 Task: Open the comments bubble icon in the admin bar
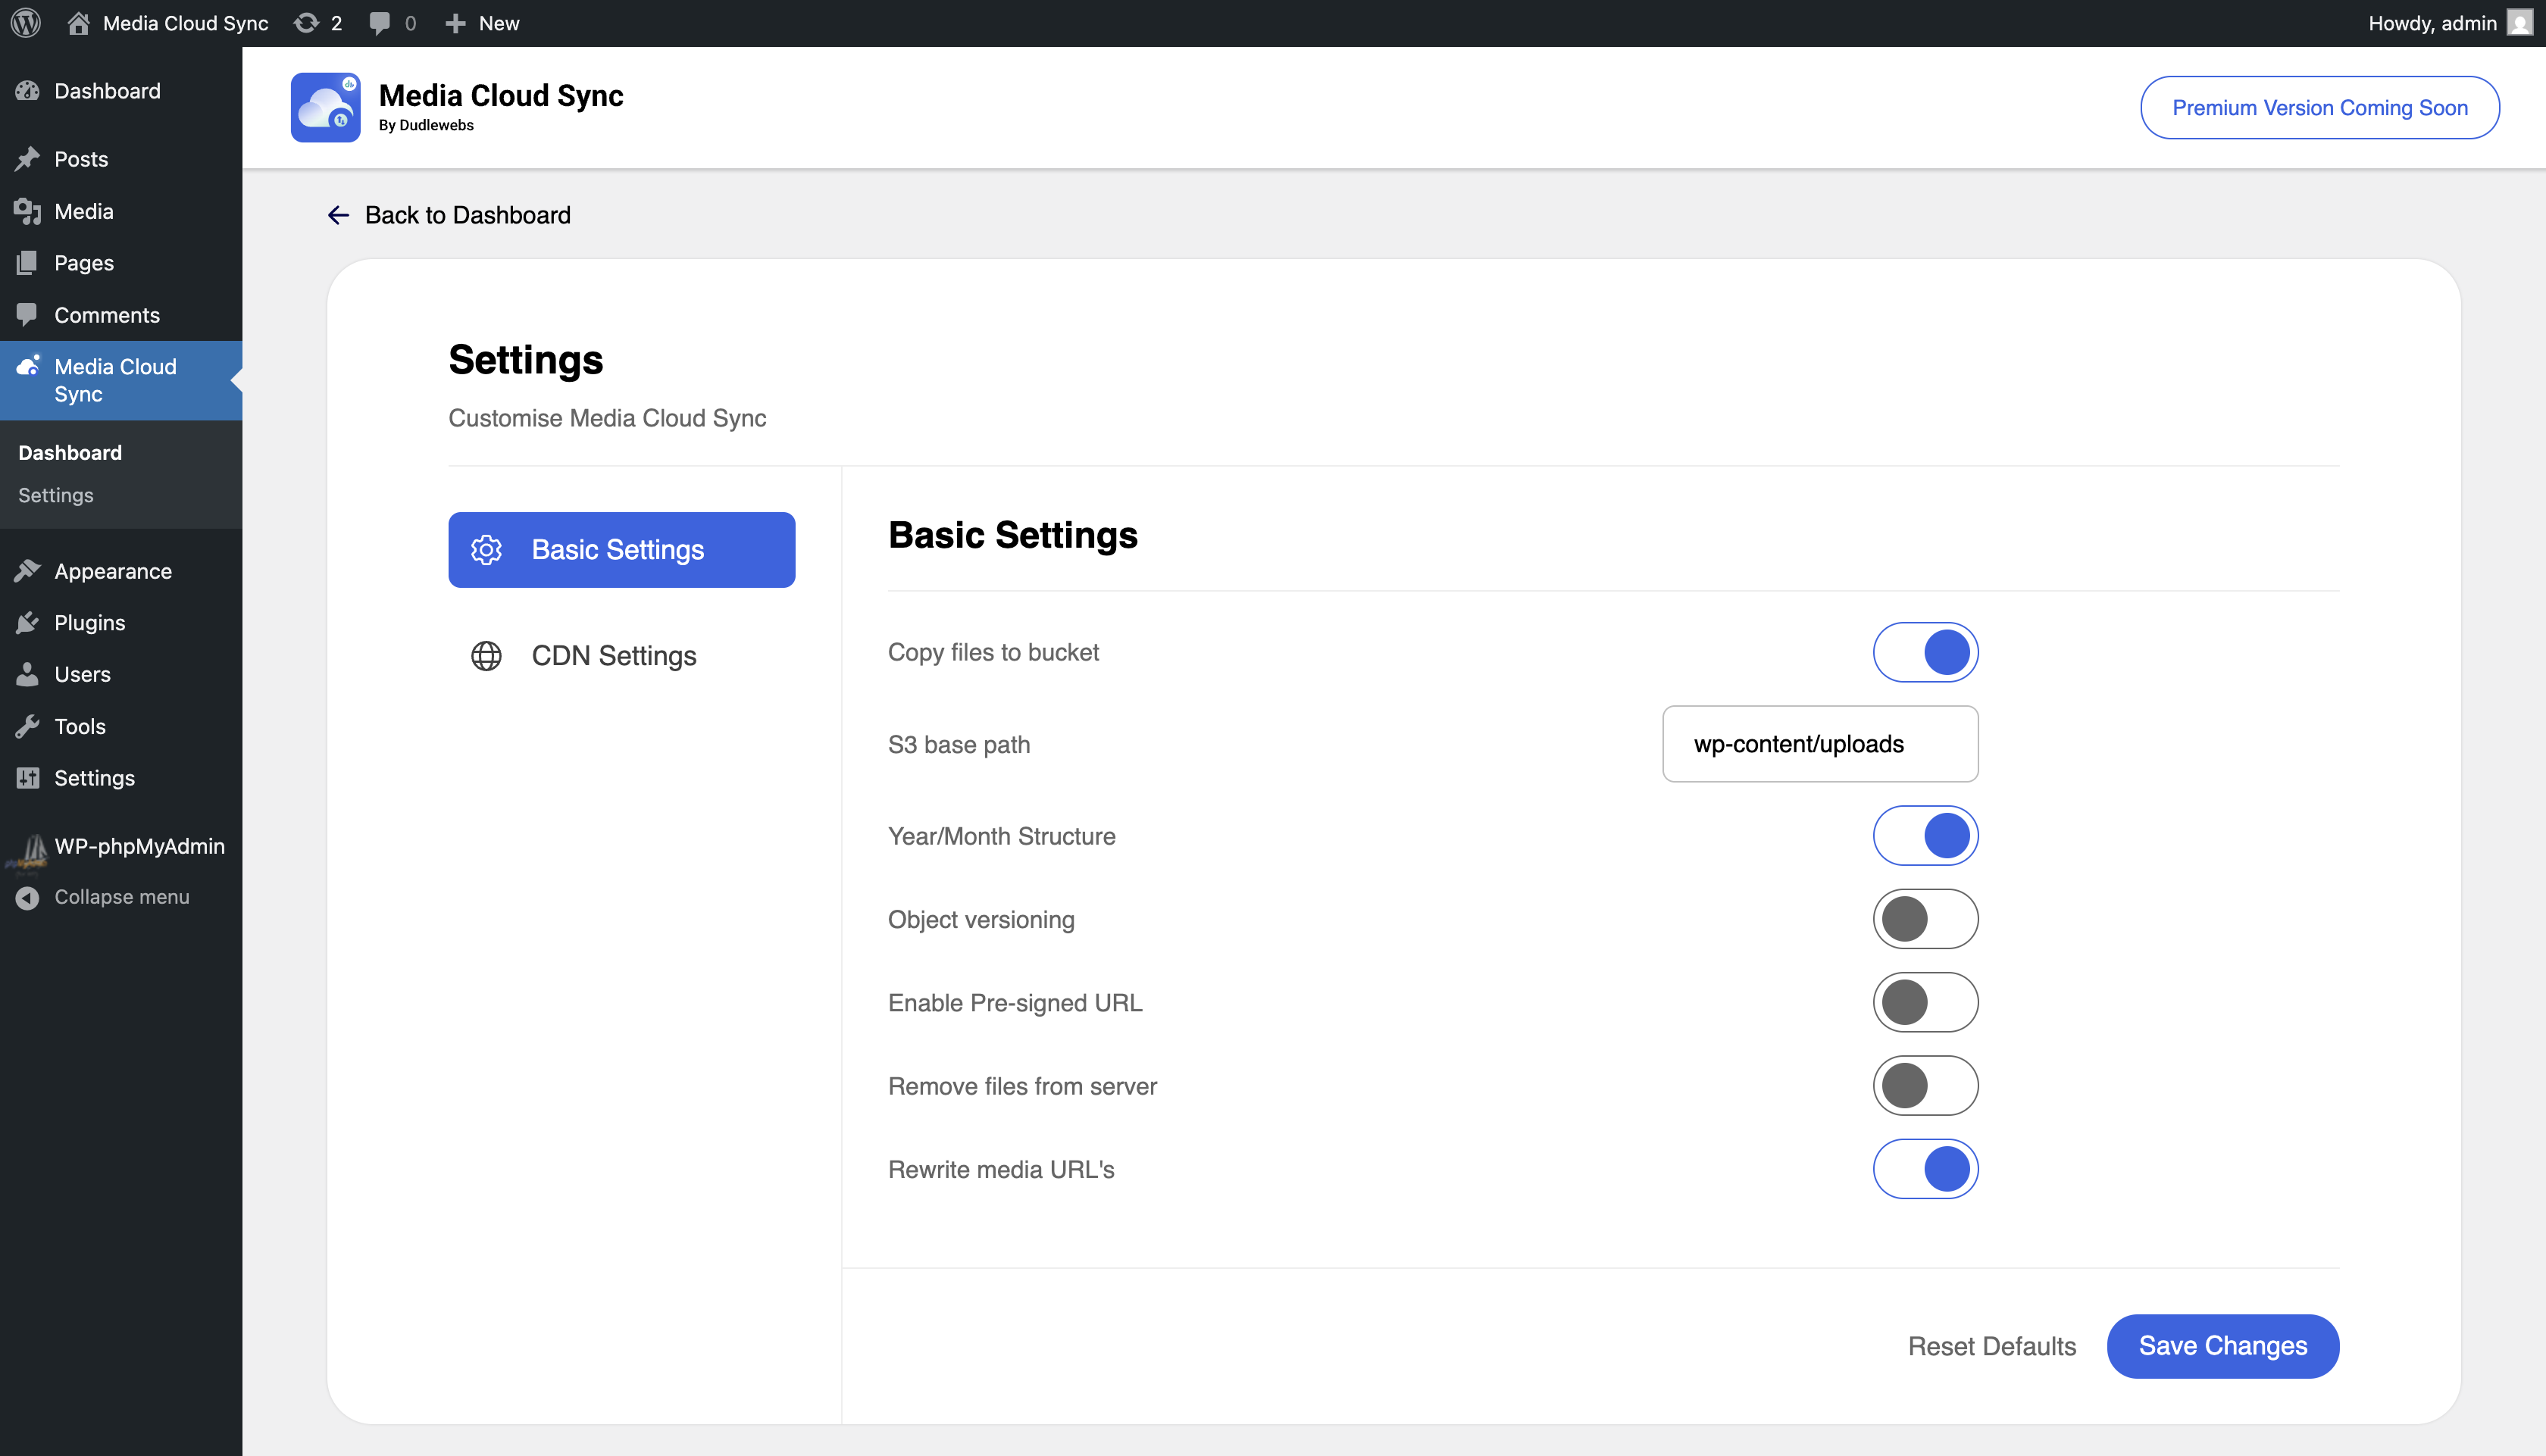pyautogui.click(x=379, y=23)
